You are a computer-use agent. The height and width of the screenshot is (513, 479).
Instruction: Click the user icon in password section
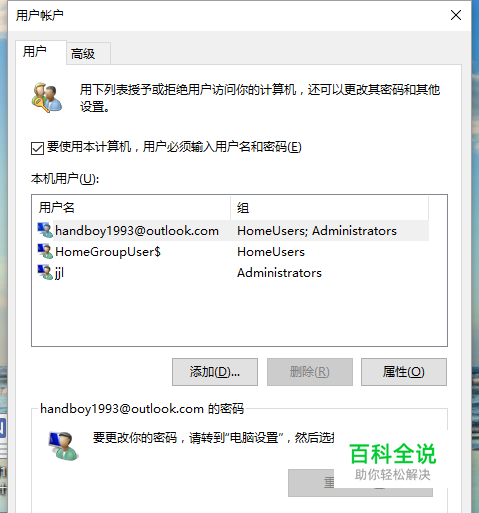(63, 446)
